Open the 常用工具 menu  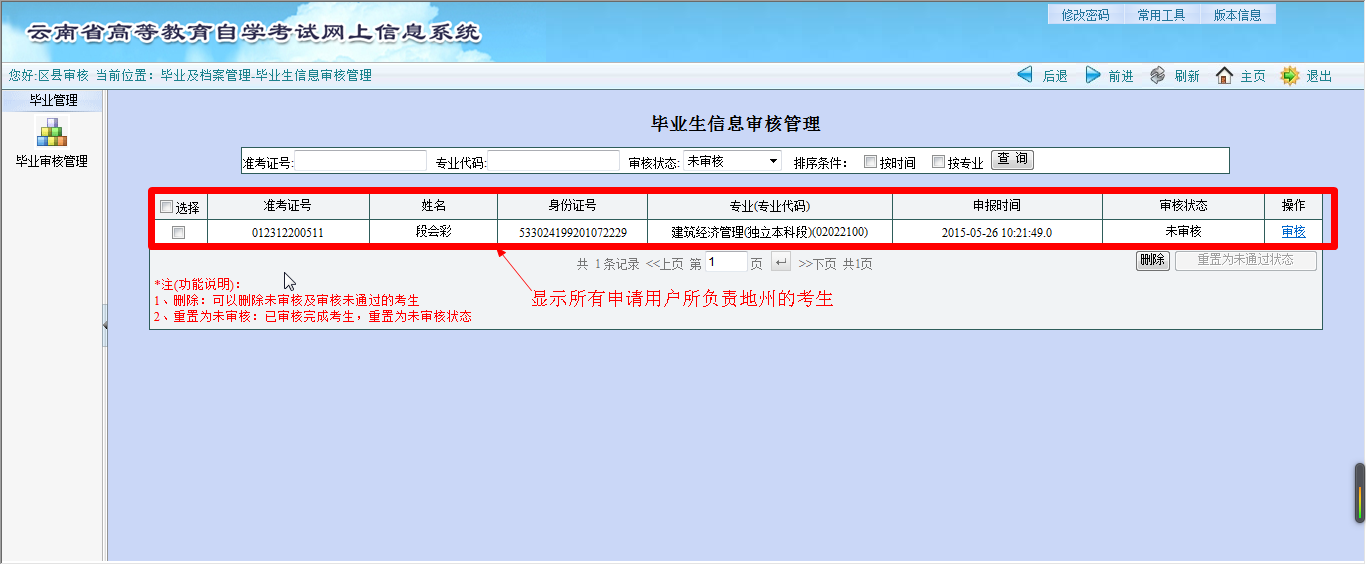coord(1161,15)
